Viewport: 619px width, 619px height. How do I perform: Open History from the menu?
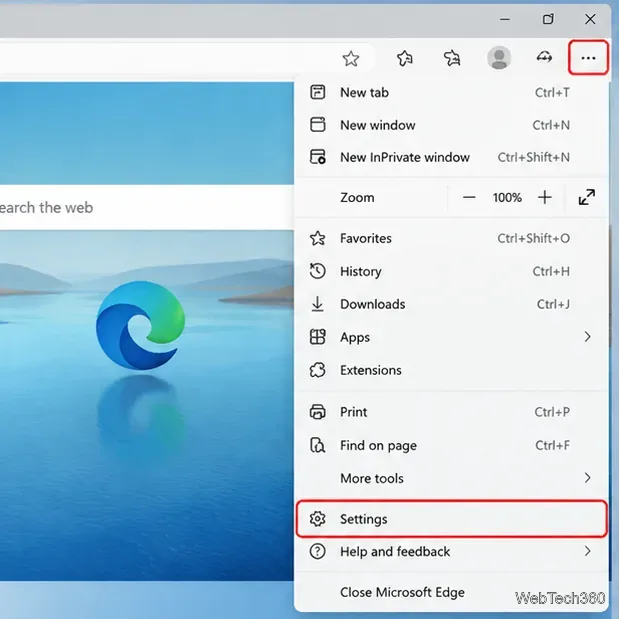(x=451, y=271)
